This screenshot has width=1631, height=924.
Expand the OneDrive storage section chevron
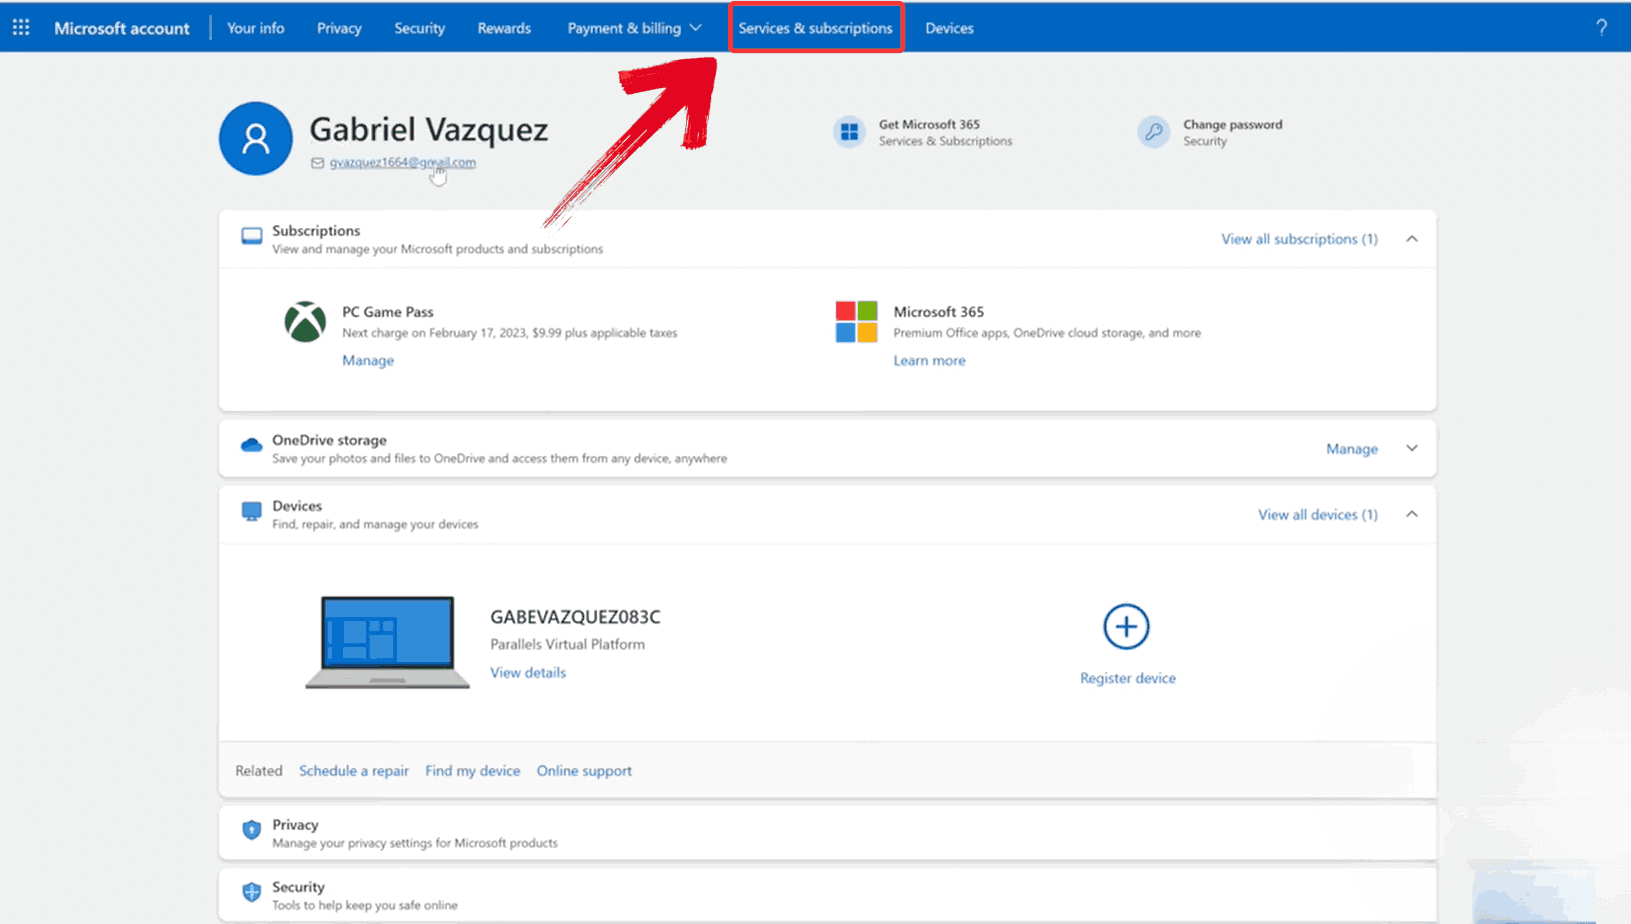click(x=1411, y=448)
